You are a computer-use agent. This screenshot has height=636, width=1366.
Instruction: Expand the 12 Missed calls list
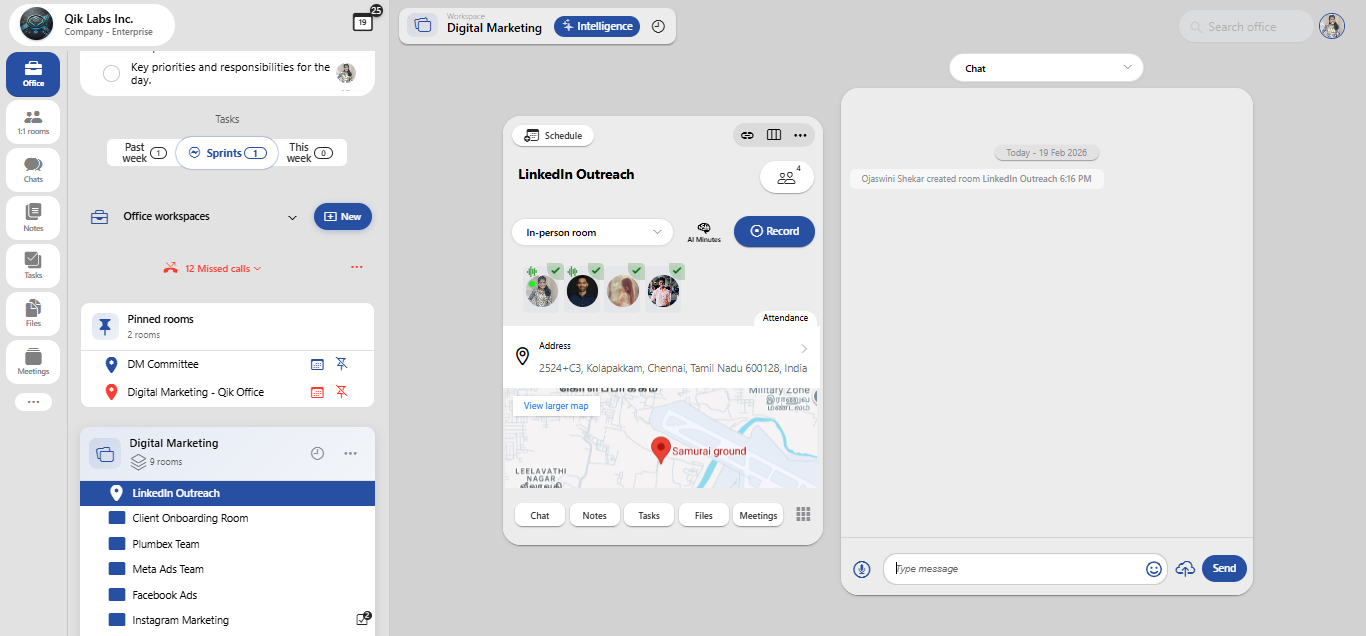pos(214,268)
